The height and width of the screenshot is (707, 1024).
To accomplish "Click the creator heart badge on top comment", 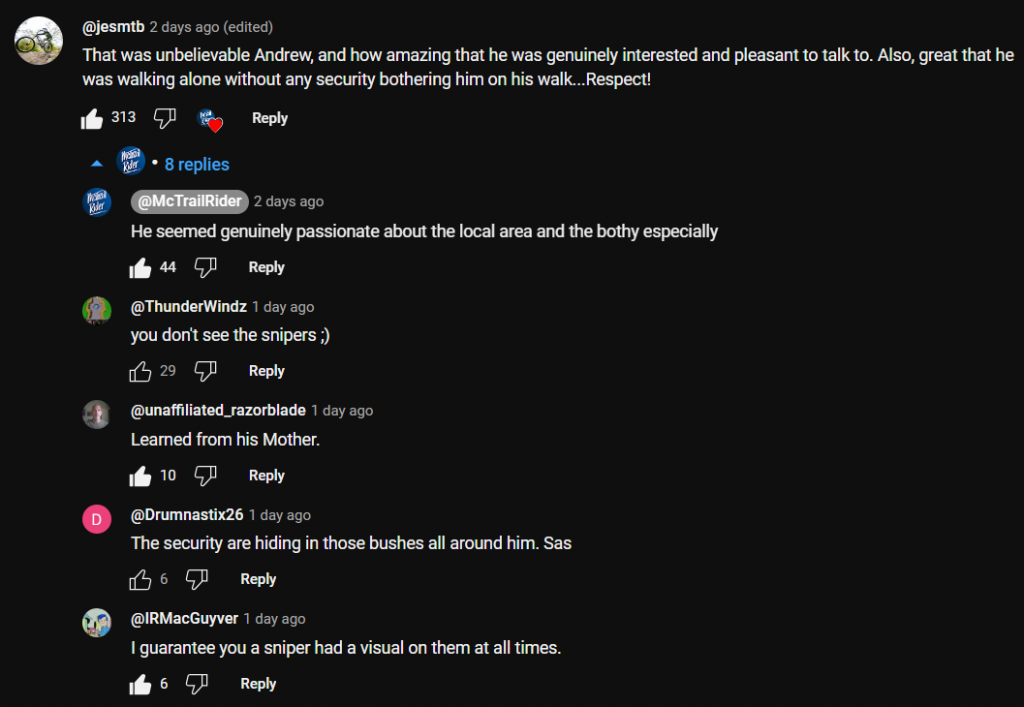I will (209, 119).
